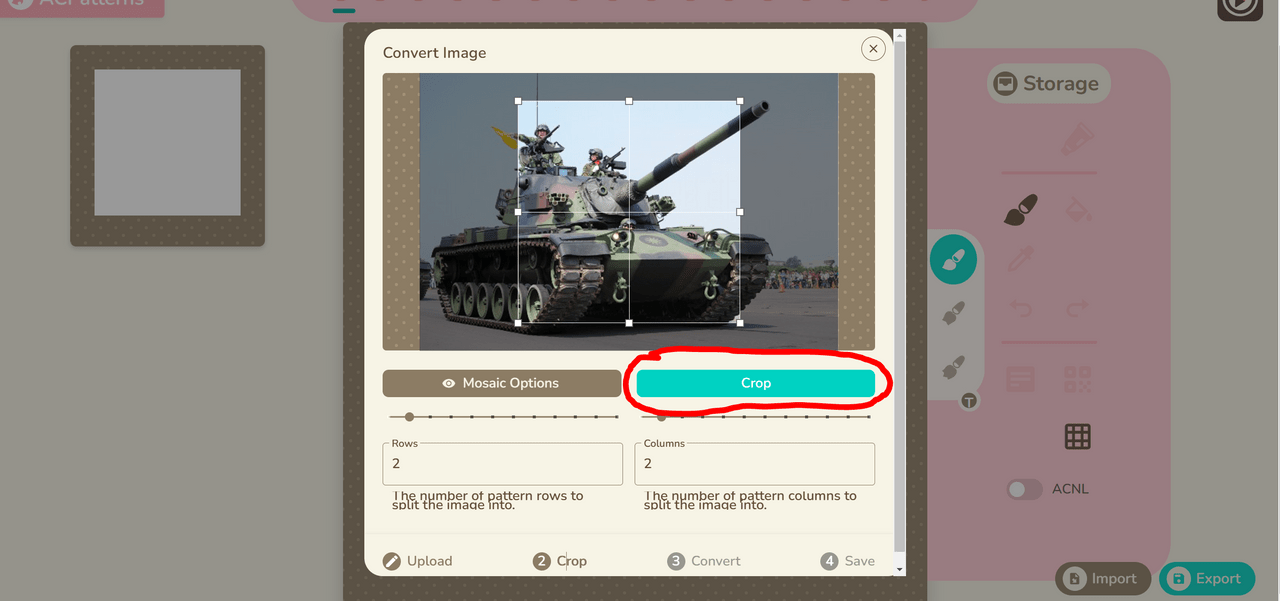The height and width of the screenshot is (601, 1280).
Task: Toggle the grid overlay icon
Action: pyautogui.click(x=1077, y=436)
